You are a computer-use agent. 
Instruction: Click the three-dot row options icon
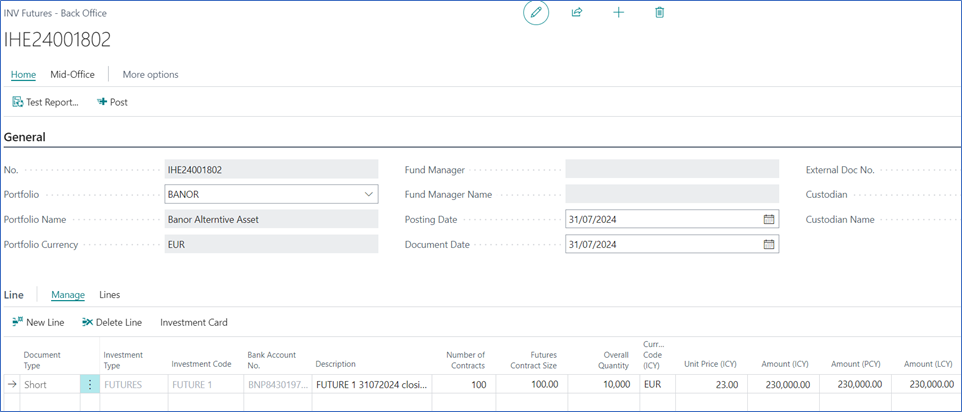click(x=90, y=384)
